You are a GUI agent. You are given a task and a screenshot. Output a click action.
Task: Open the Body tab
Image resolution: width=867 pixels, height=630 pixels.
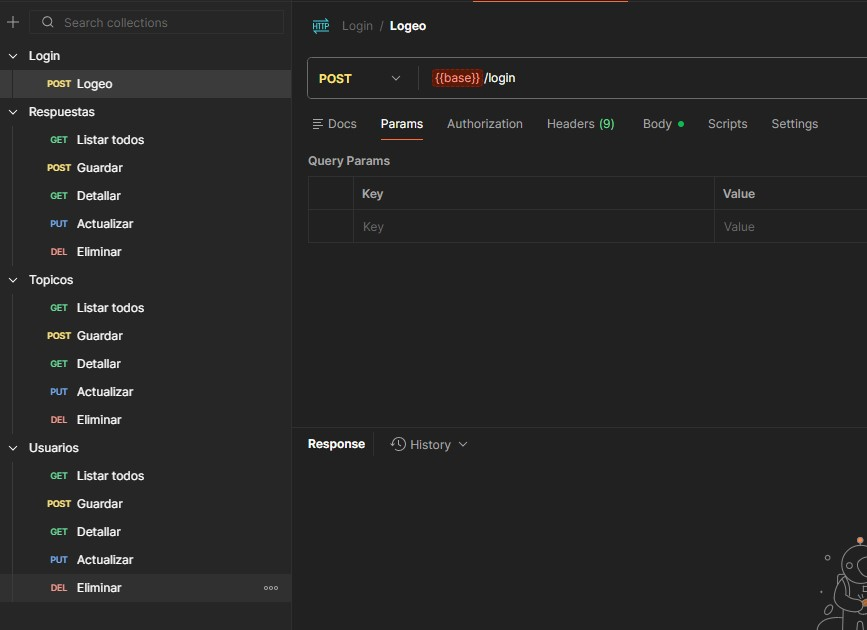657,124
